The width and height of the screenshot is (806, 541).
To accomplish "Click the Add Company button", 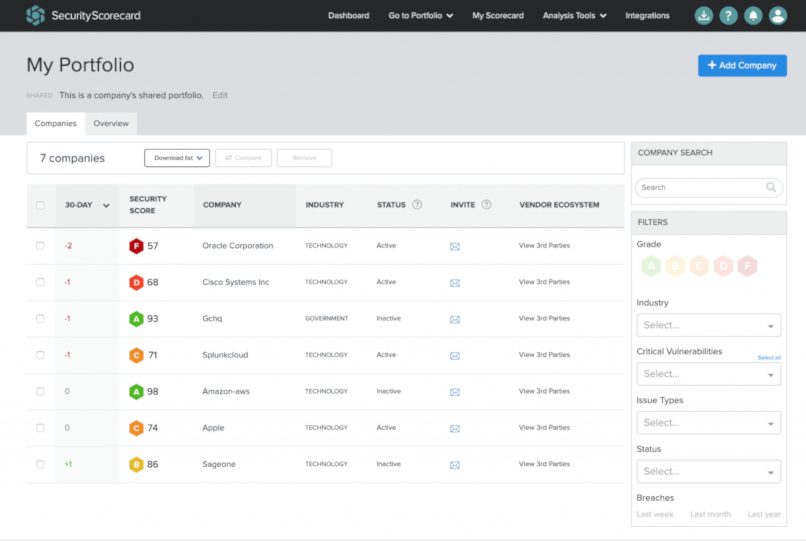I will tap(742, 65).
